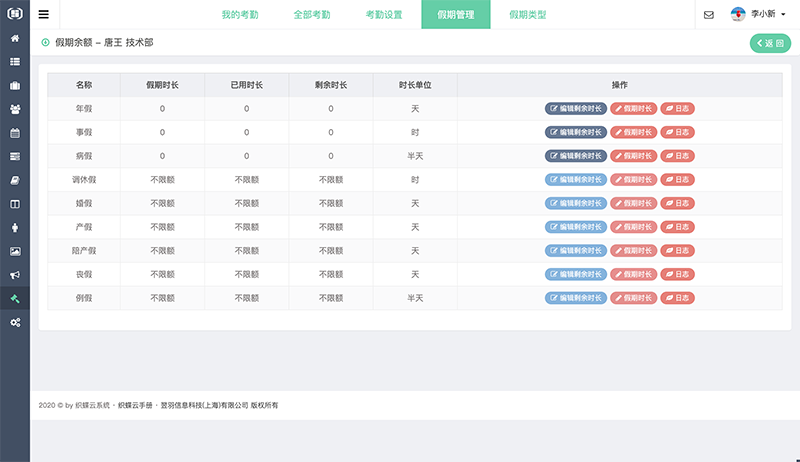
Task: Click 编辑剩余时长 for 年假 row
Action: coord(575,108)
